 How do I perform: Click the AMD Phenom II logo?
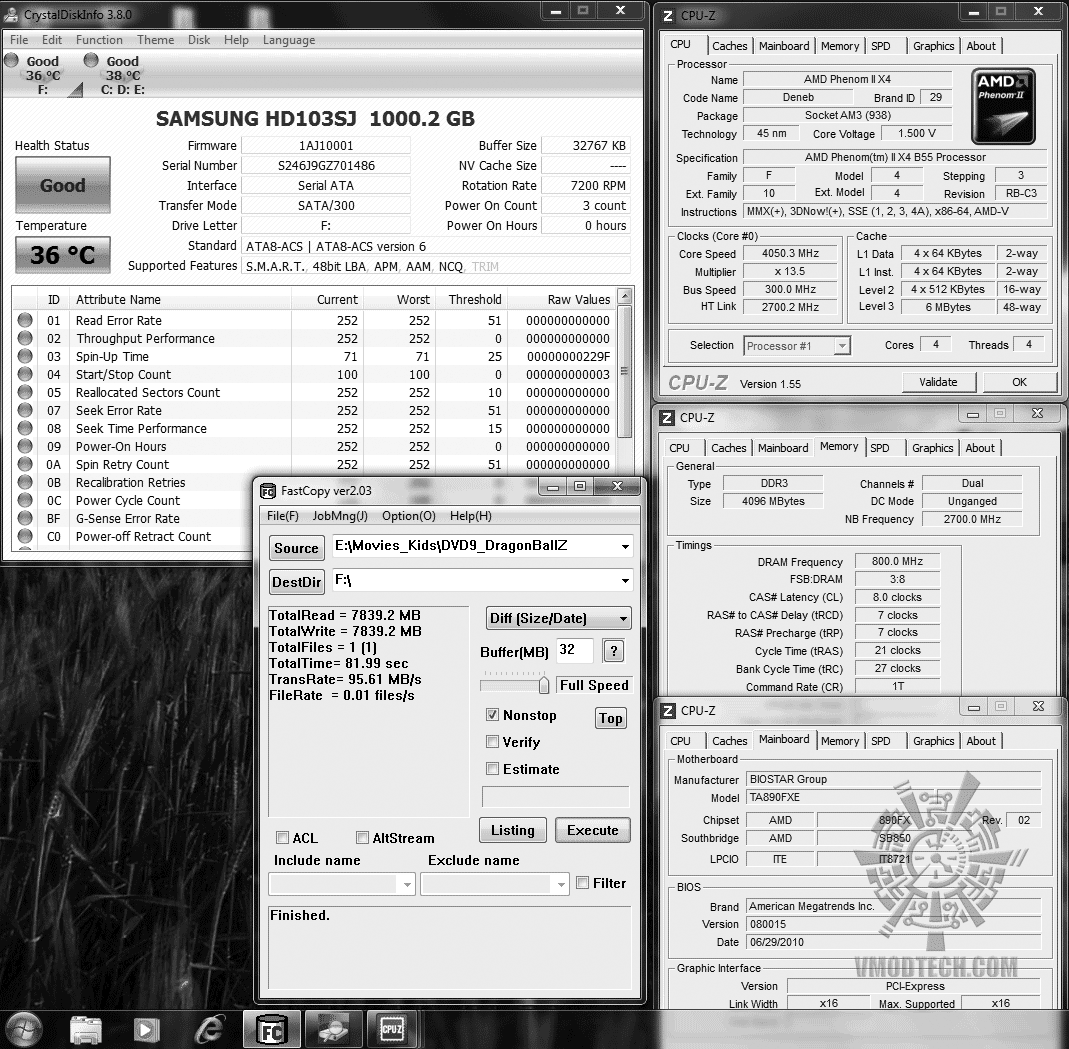[1003, 106]
